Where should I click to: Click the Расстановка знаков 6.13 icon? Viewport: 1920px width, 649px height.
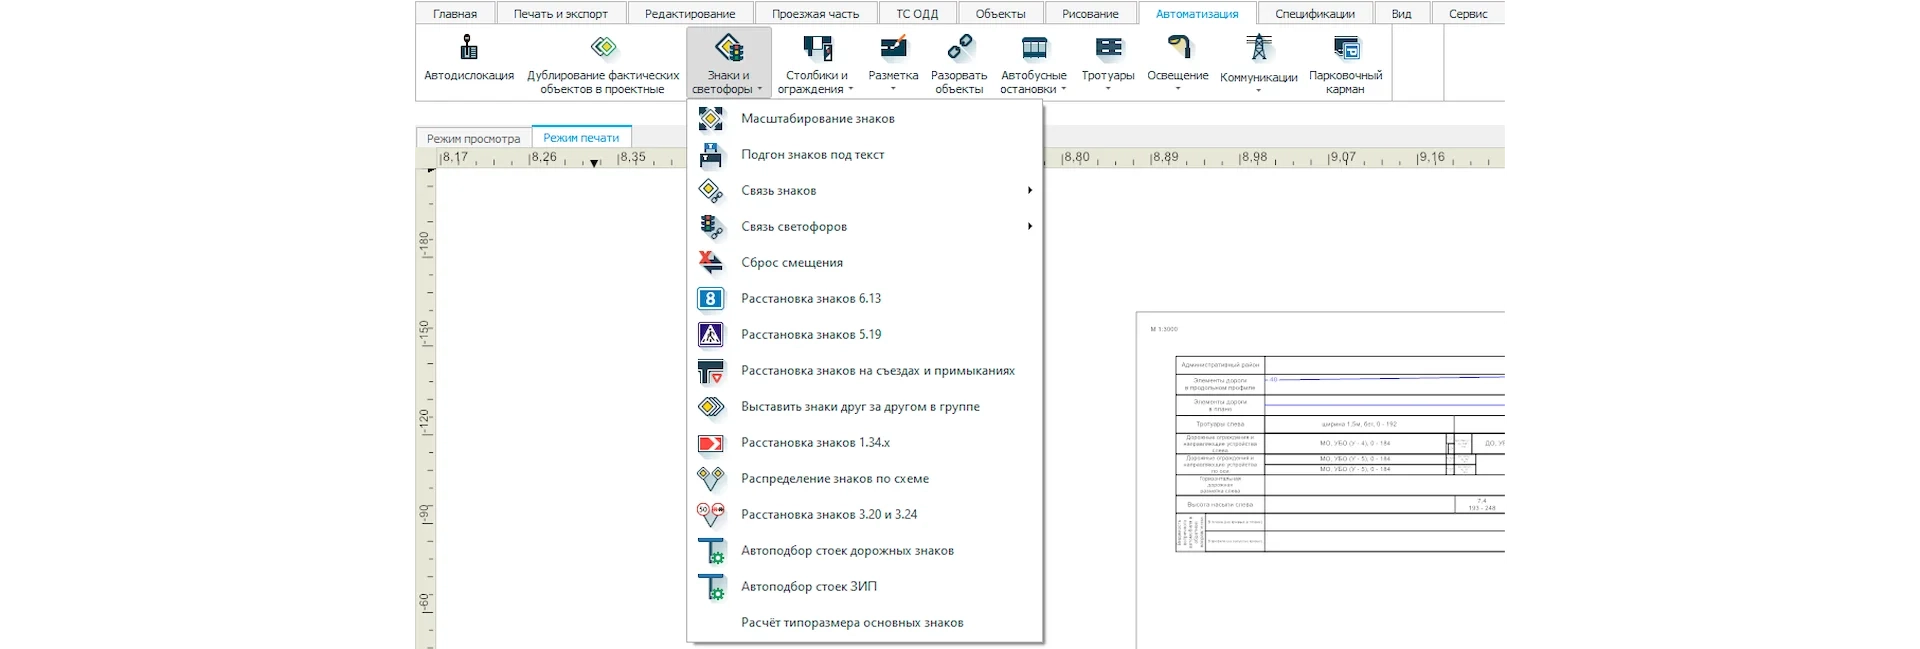(x=710, y=299)
